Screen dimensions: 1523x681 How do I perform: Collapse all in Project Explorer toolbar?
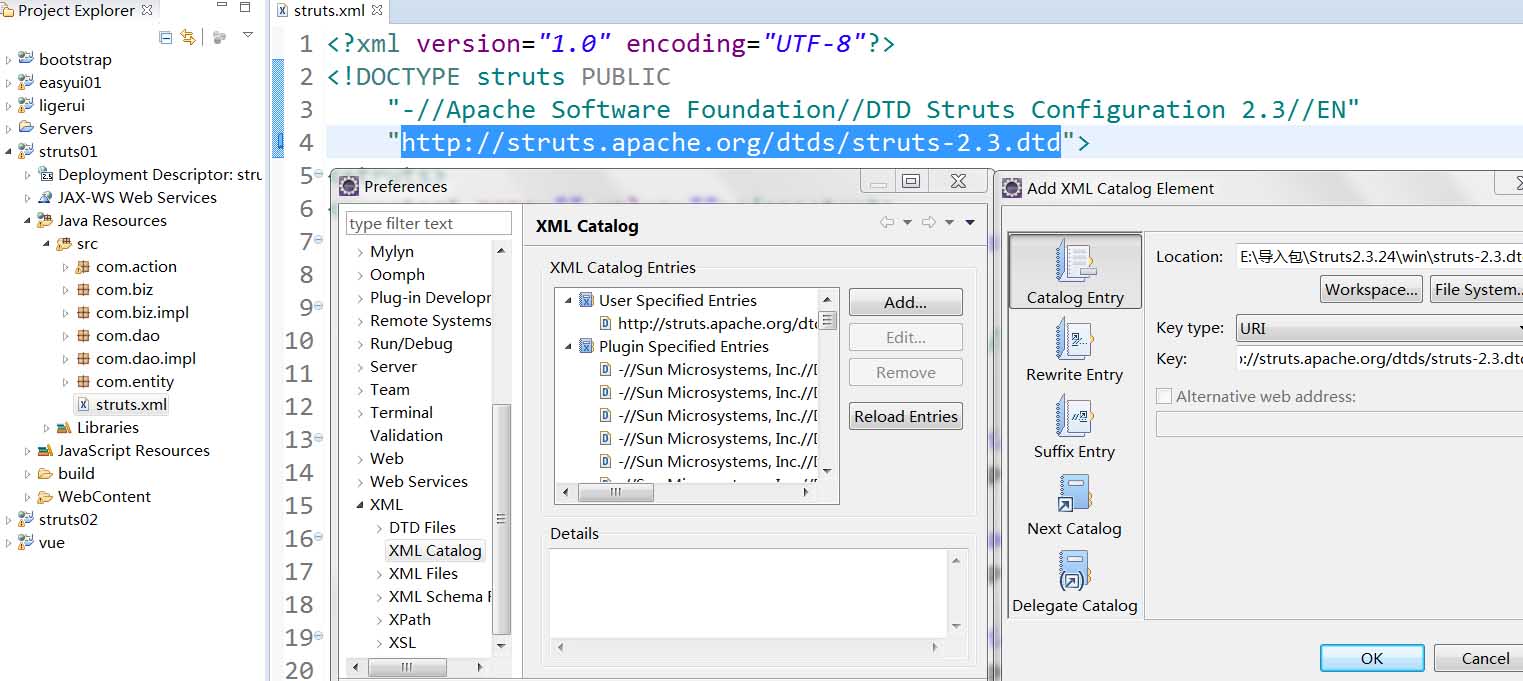pos(166,37)
